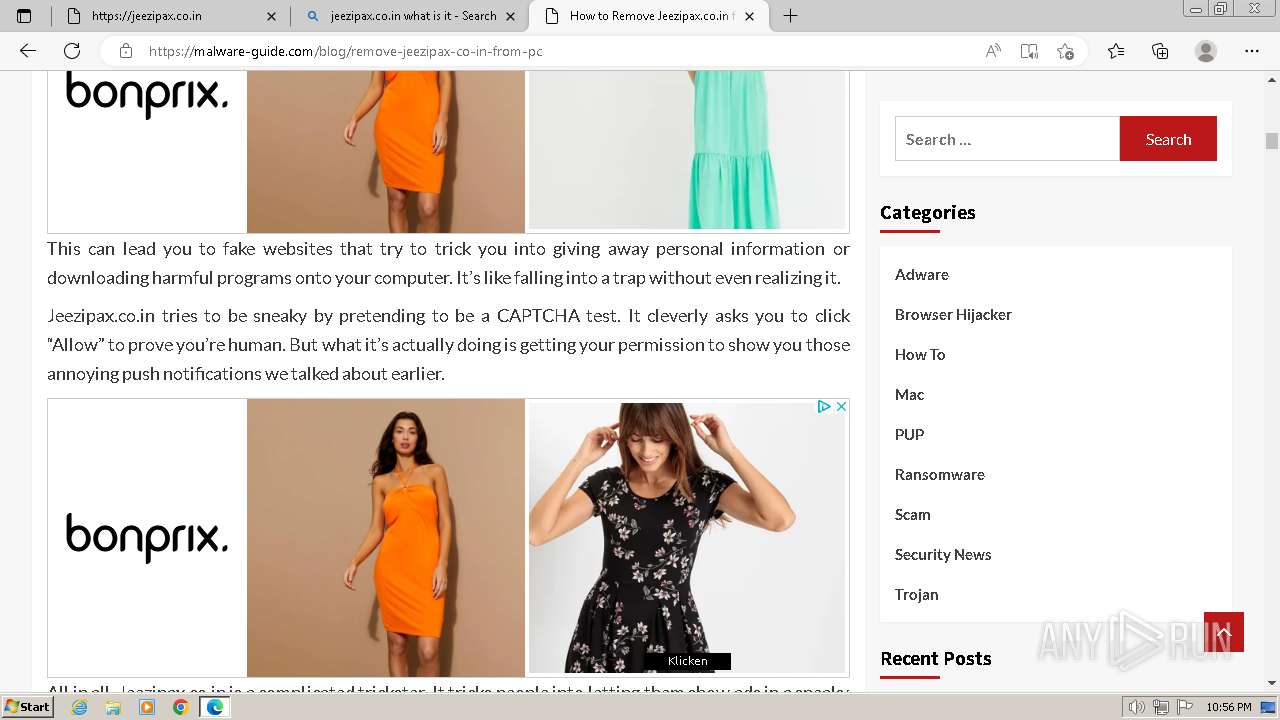Switch to jeezipax.co.in what is it search tab

(410, 16)
